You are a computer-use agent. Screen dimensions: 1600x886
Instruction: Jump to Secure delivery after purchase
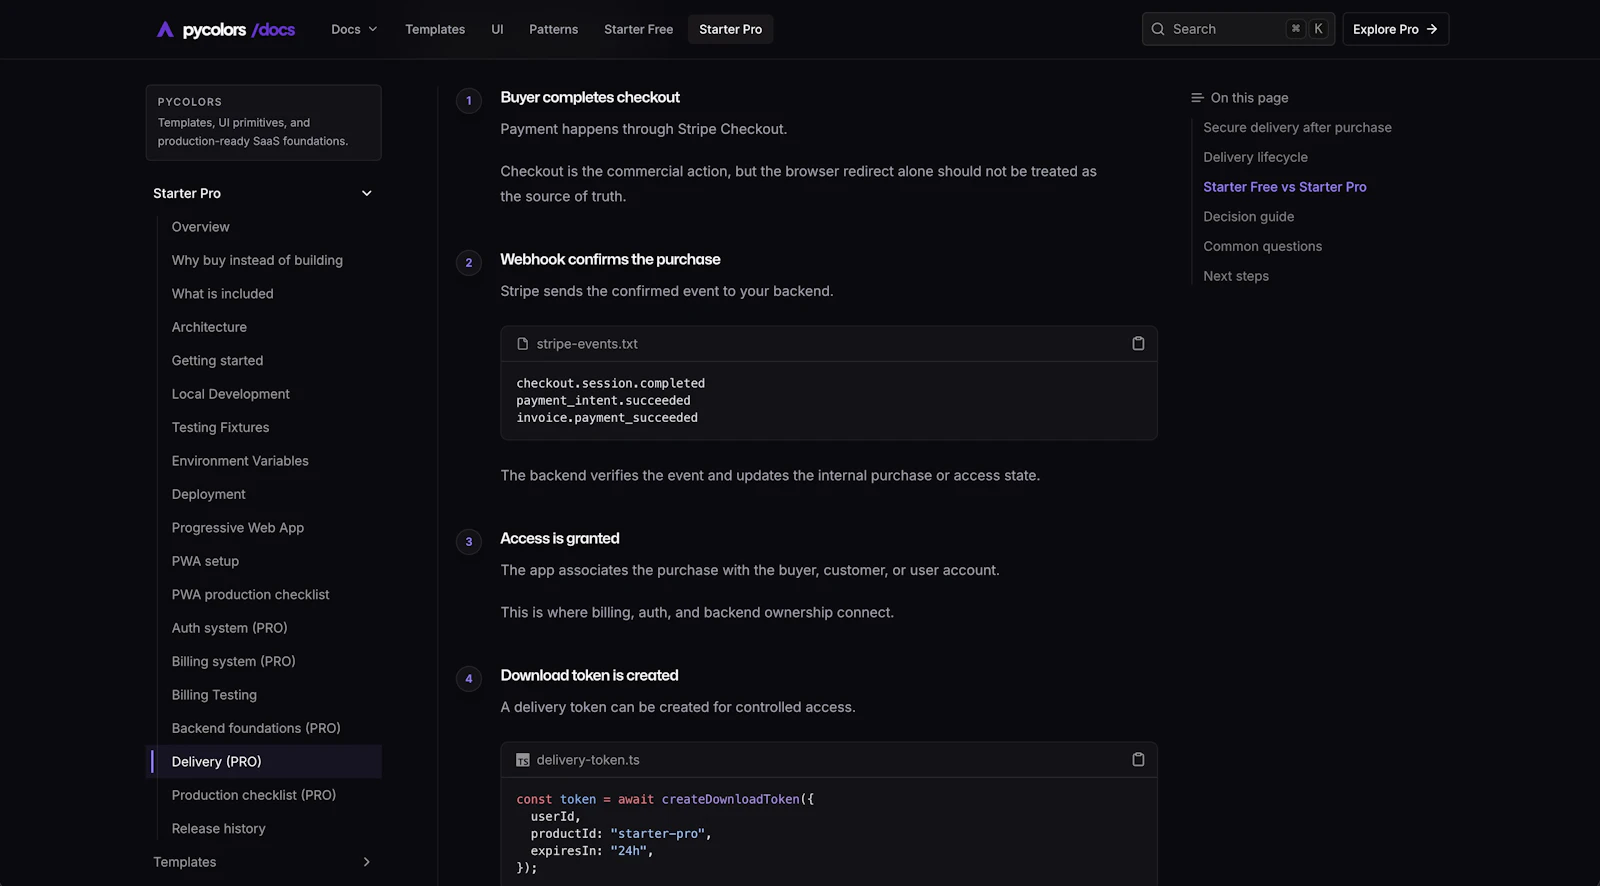(1297, 128)
